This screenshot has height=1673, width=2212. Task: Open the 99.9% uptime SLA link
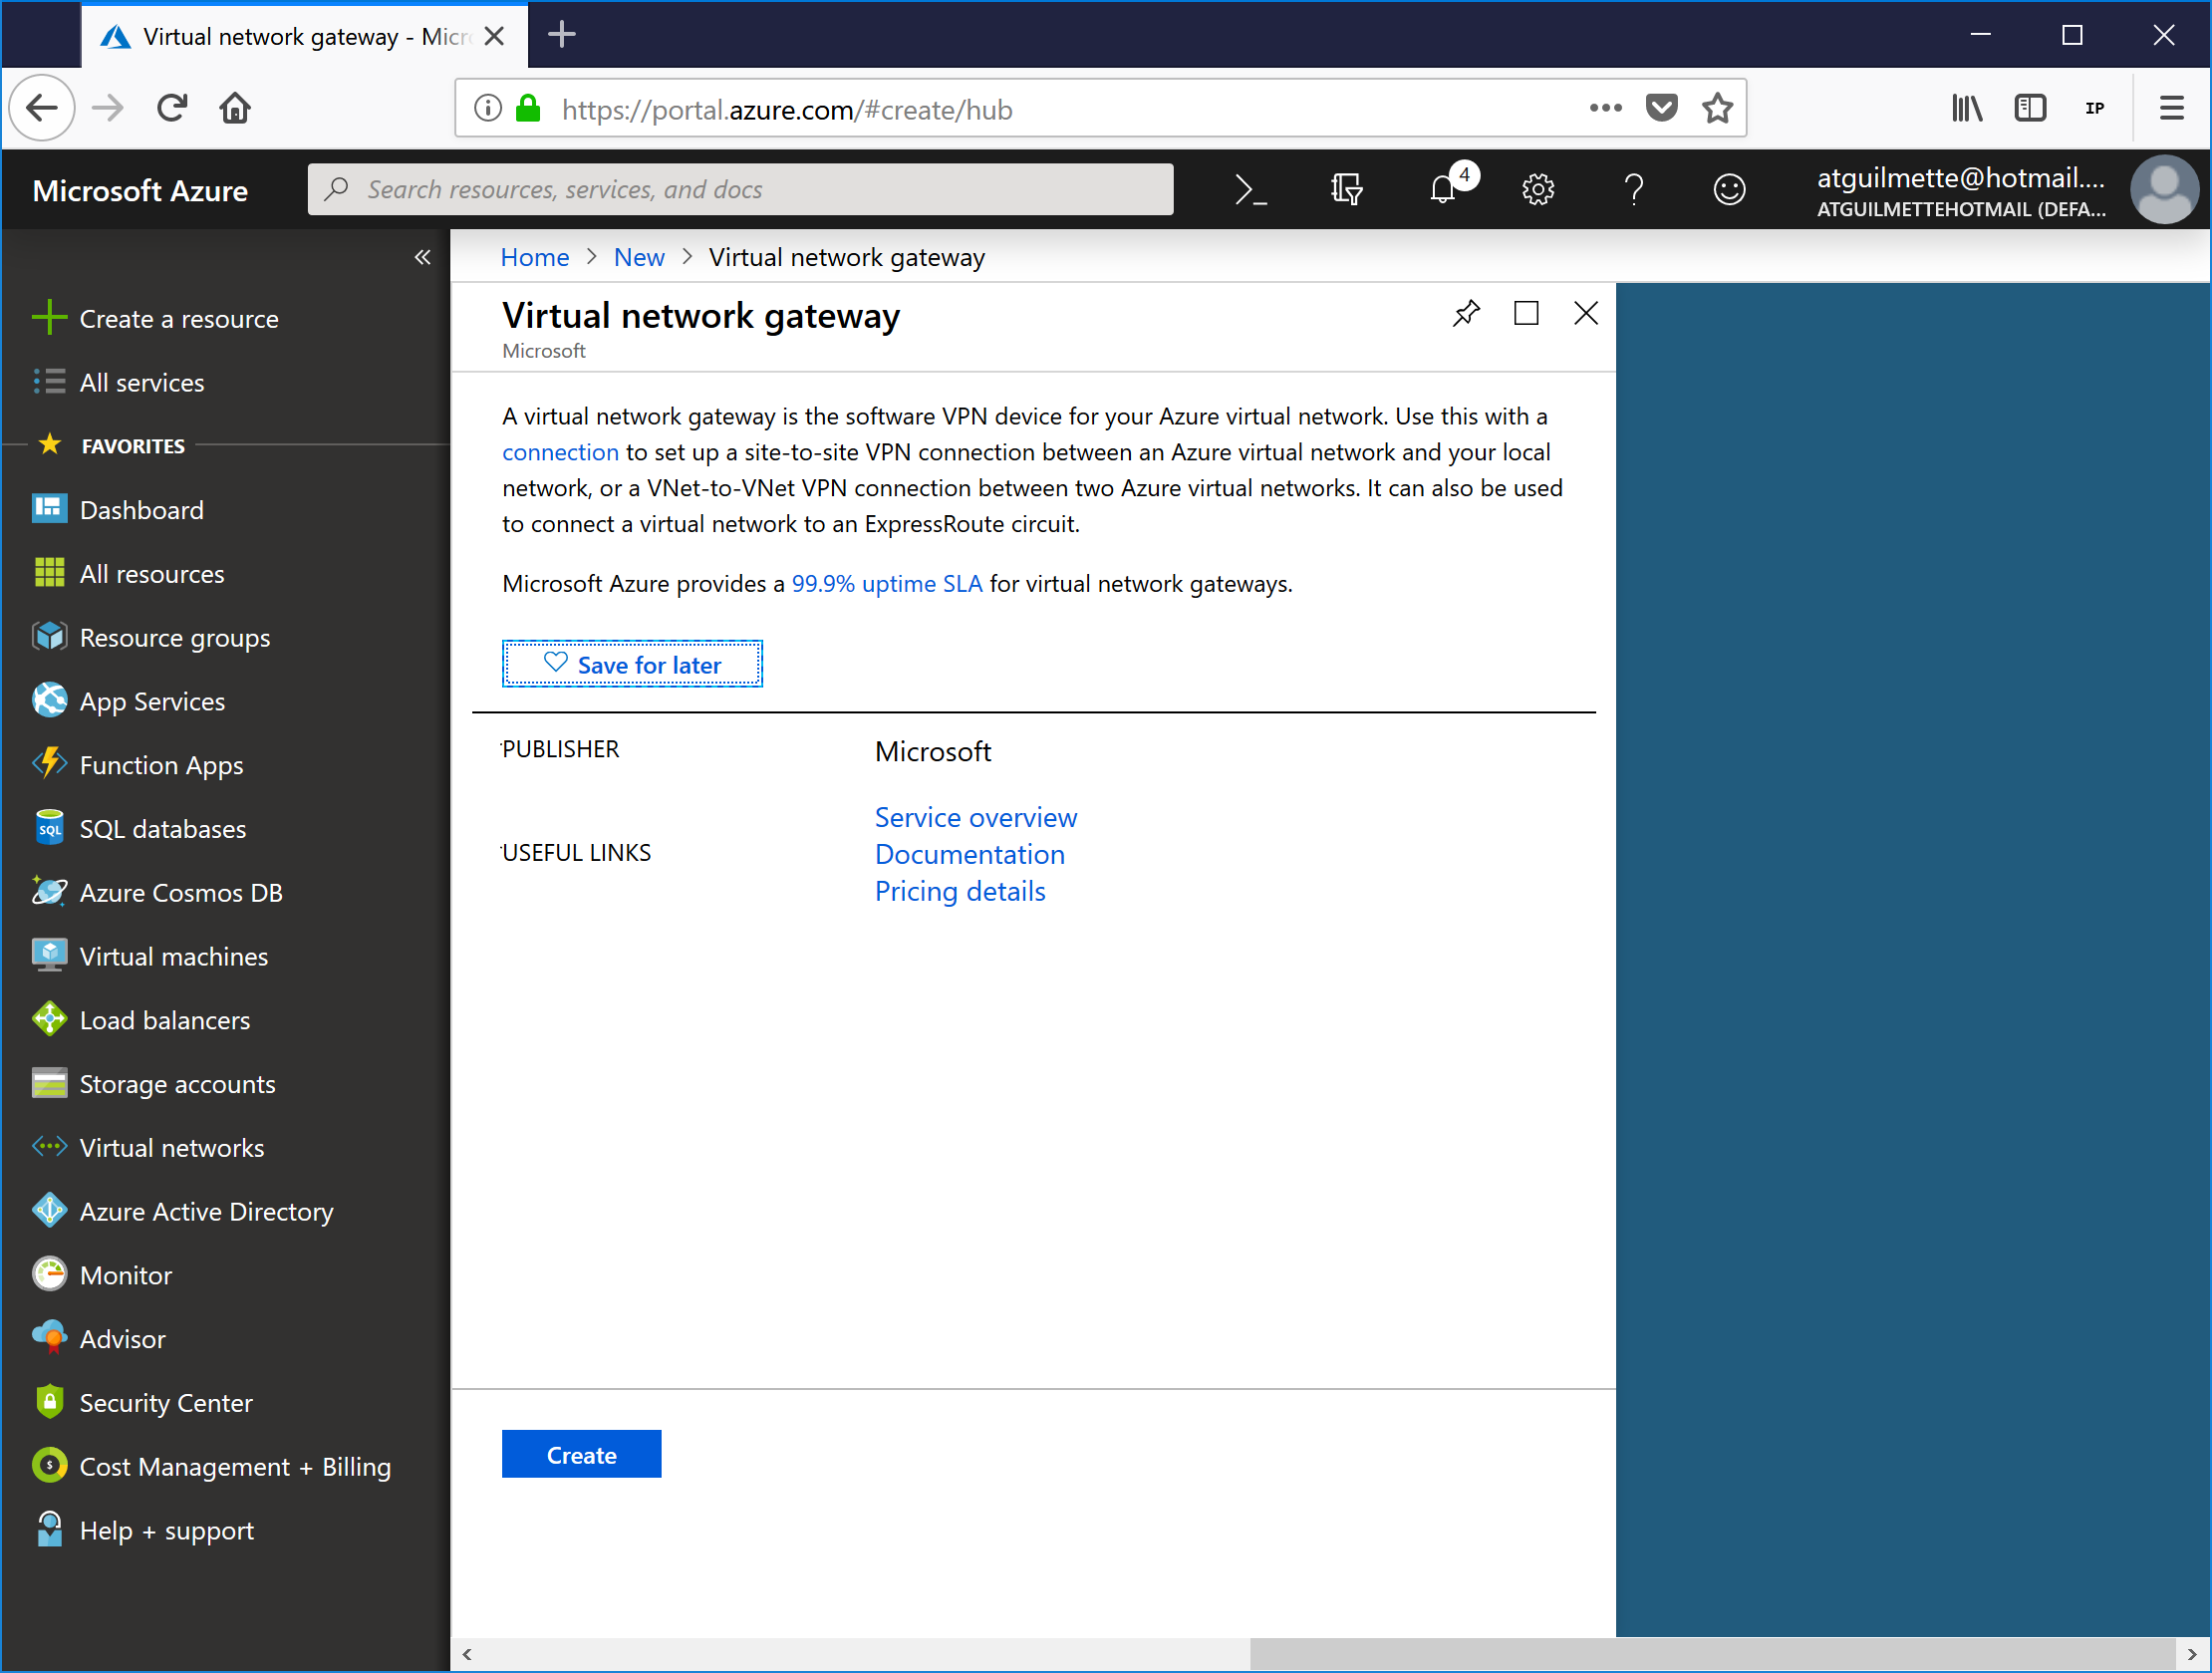(x=887, y=583)
